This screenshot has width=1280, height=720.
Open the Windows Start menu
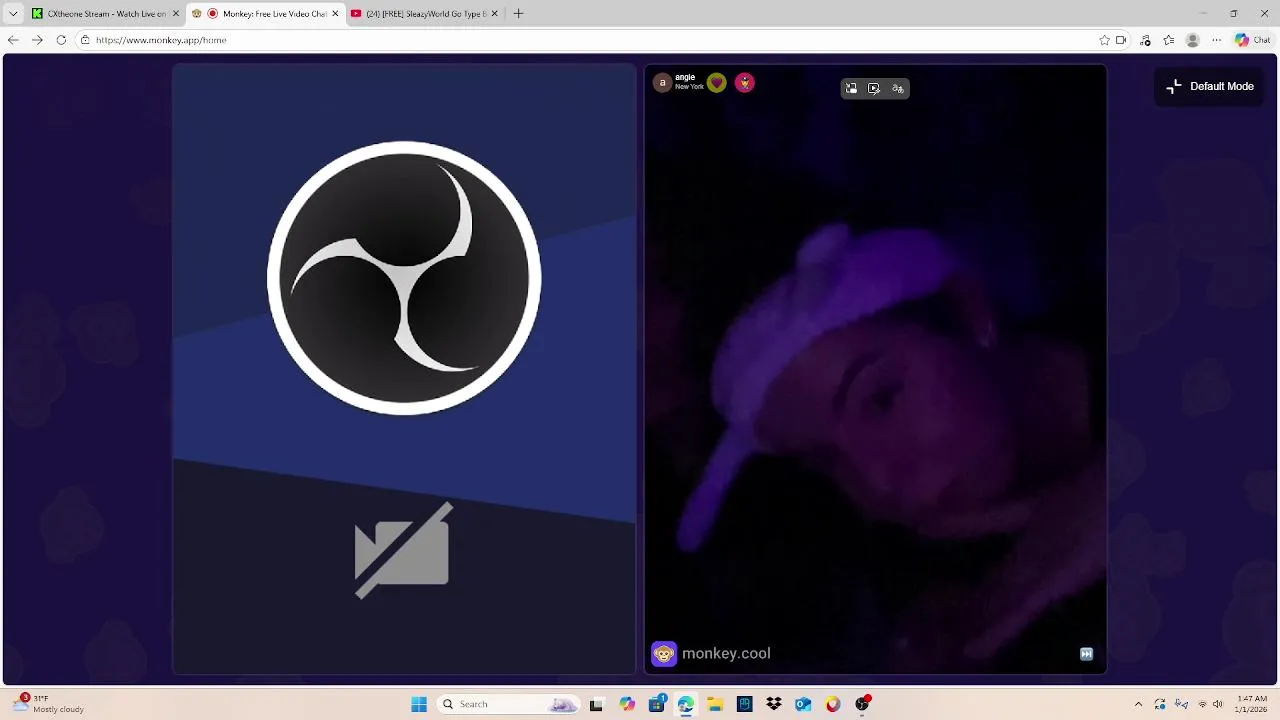point(419,704)
